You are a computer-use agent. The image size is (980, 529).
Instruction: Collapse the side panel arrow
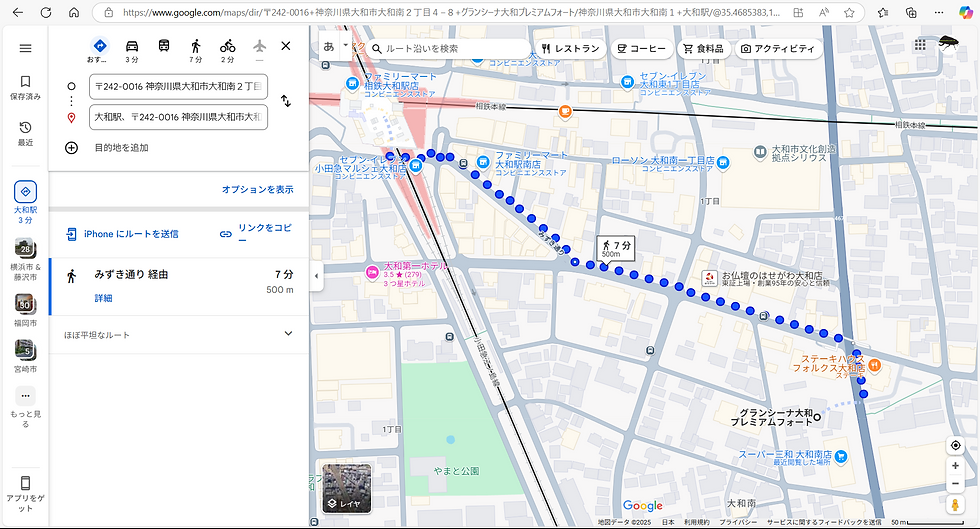click(x=316, y=276)
